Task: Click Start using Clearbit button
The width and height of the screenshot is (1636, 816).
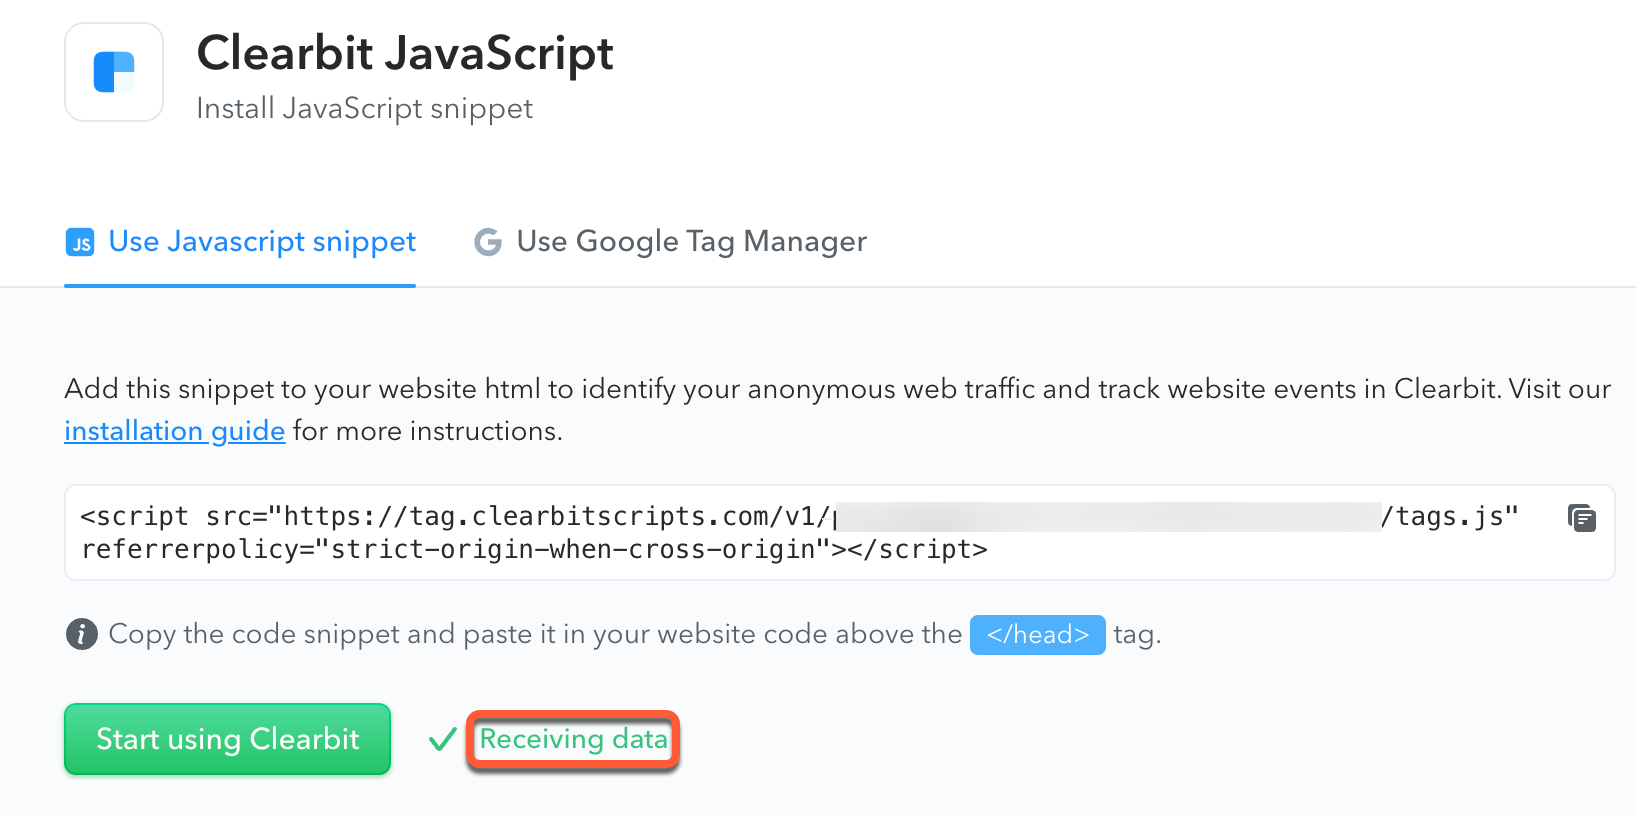Action: pyautogui.click(x=228, y=739)
